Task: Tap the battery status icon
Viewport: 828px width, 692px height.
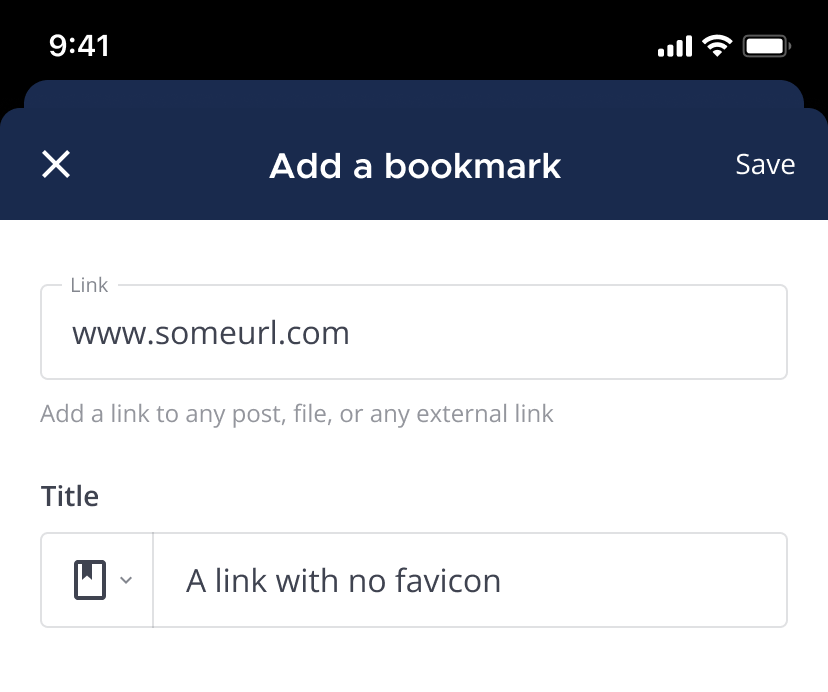Action: 768,46
